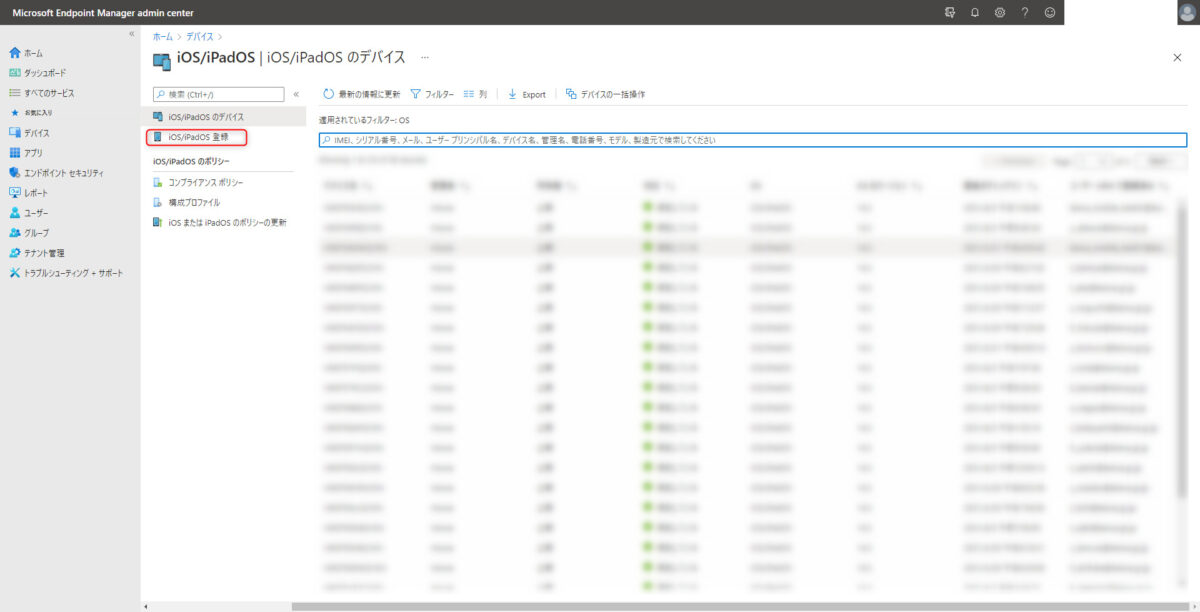Click the 構成プロファイル profile icon
This screenshot has width=1200, height=612.
click(x=158, y=203)
